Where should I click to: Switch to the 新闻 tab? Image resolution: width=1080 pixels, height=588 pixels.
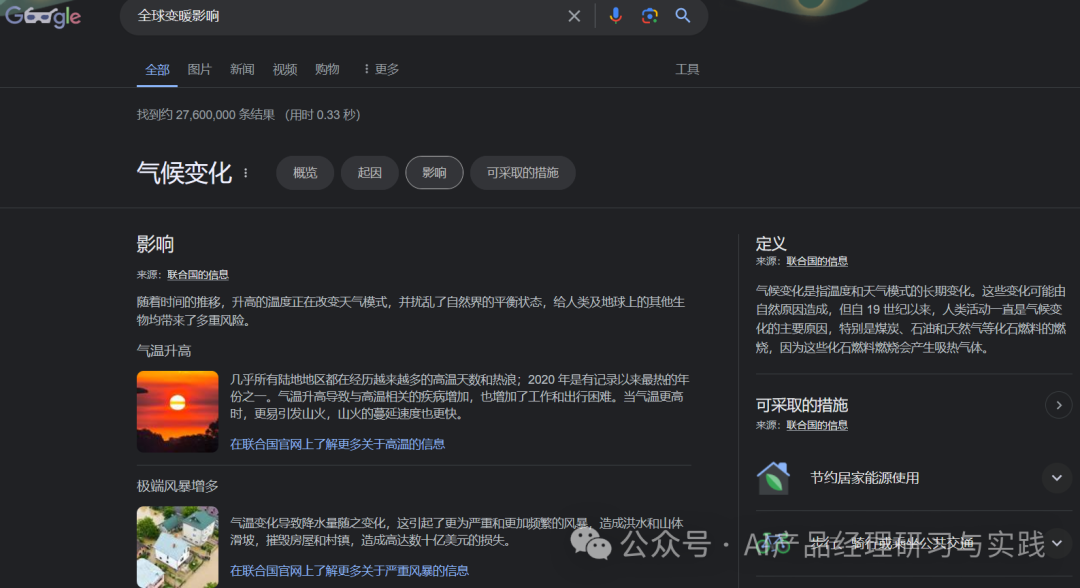(x=242, y=69)
